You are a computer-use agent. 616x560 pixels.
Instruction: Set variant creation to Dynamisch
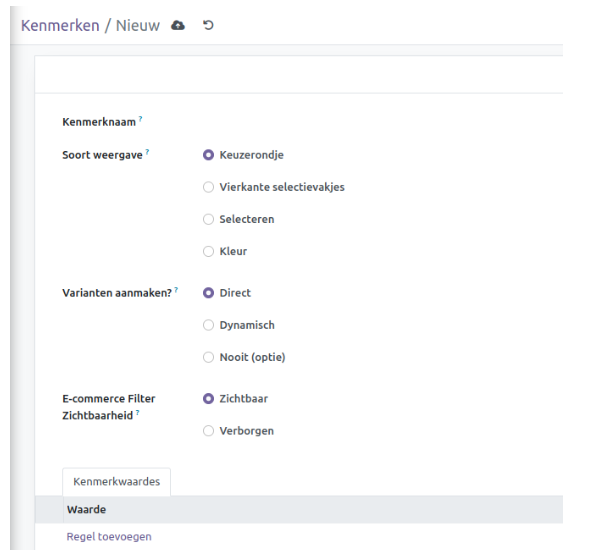tap(208, 325)
